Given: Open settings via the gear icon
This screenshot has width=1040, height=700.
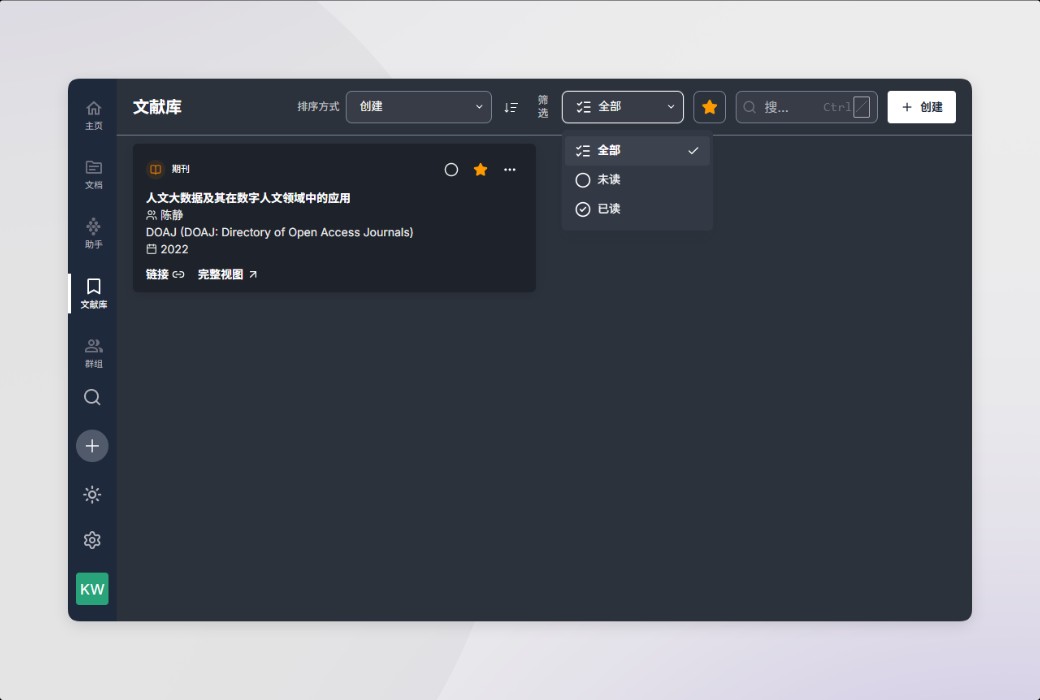Looking at the screenshot, I should (92, 540).
